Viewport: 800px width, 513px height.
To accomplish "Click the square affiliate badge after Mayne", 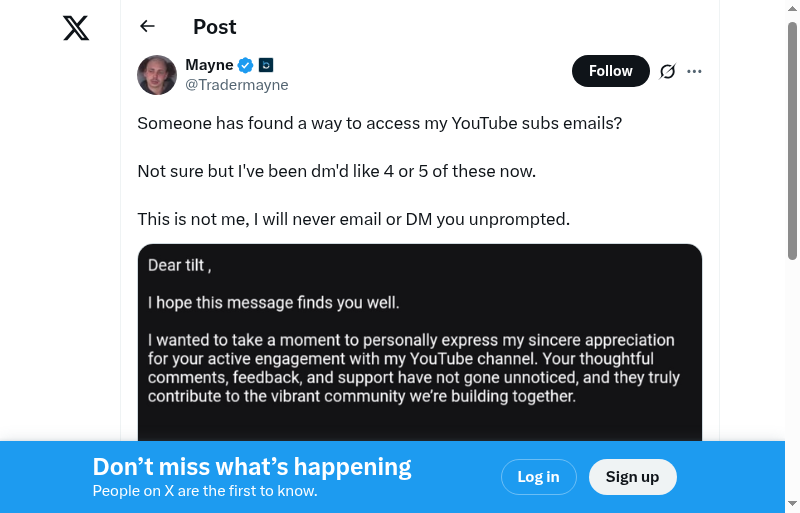I will pos(266,66).
